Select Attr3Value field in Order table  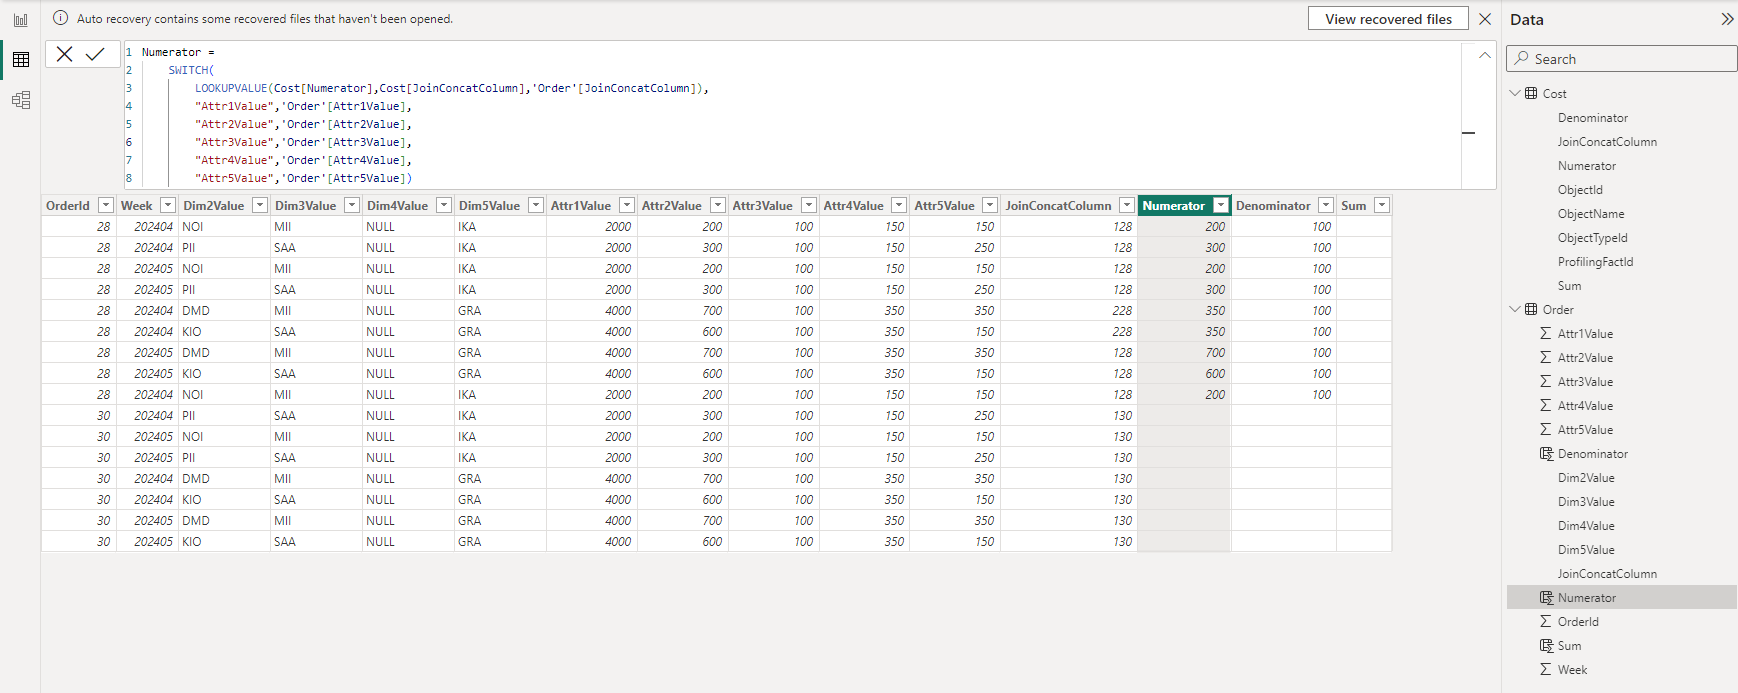(x=1585, y=382)
